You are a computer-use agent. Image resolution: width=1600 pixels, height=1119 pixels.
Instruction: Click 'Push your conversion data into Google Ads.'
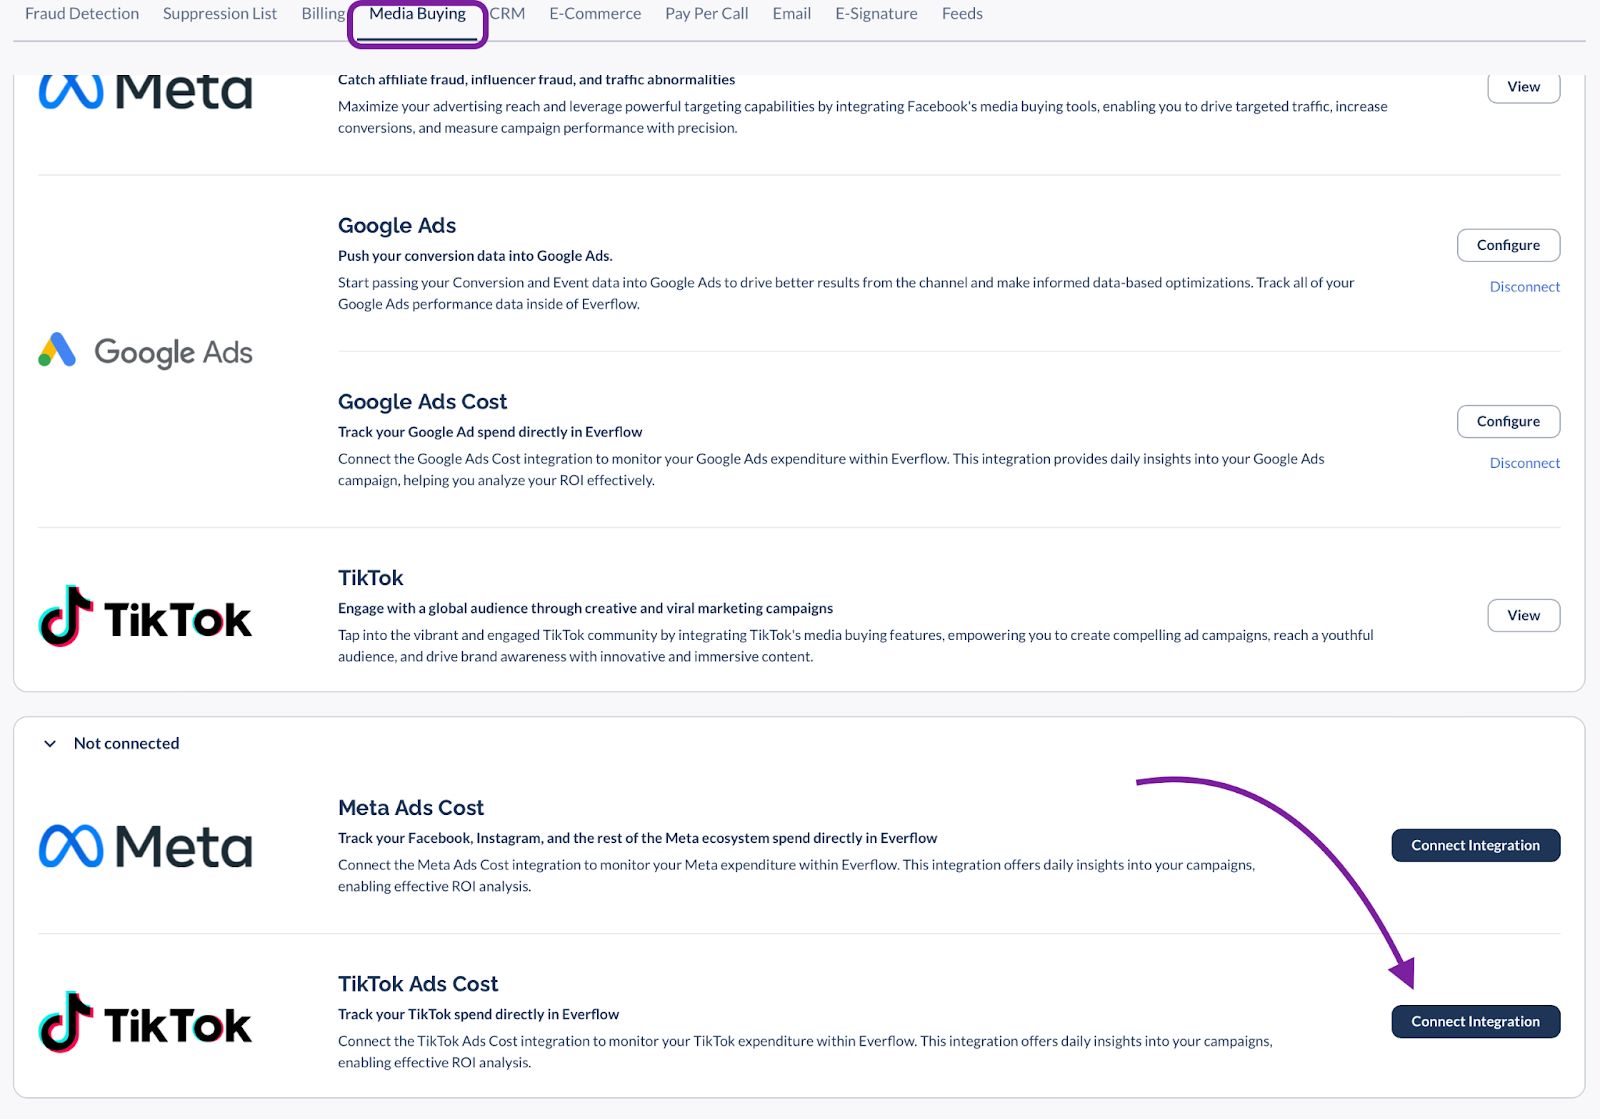click(x=475, y=256)
